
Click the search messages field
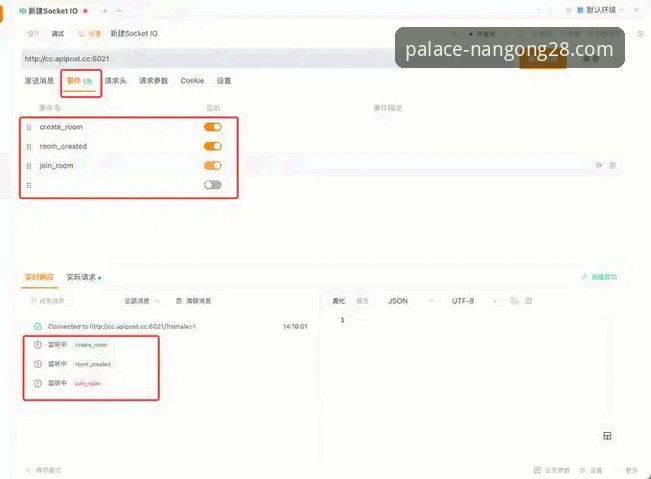coord(50,301)
